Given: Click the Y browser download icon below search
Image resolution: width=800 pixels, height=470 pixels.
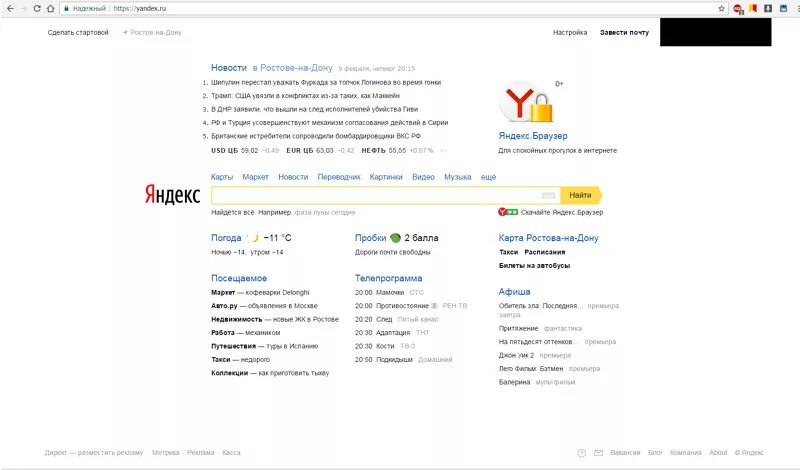Looking at the screenshot, I should pos(508,212).
